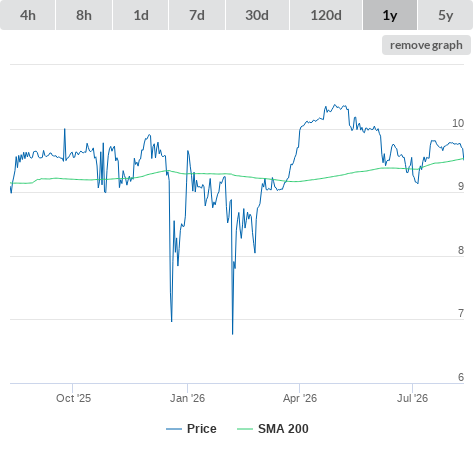
Task: Click the Jul '26 axis label
Action: 412,398
